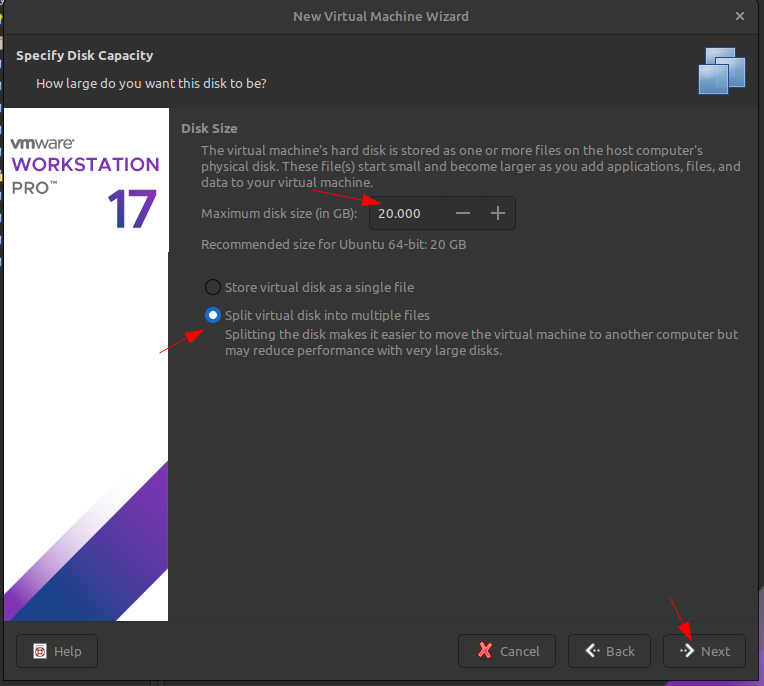Click the right arrow icon on Next
Viewport: 764px width, 686px height.
tap(687, 651)
